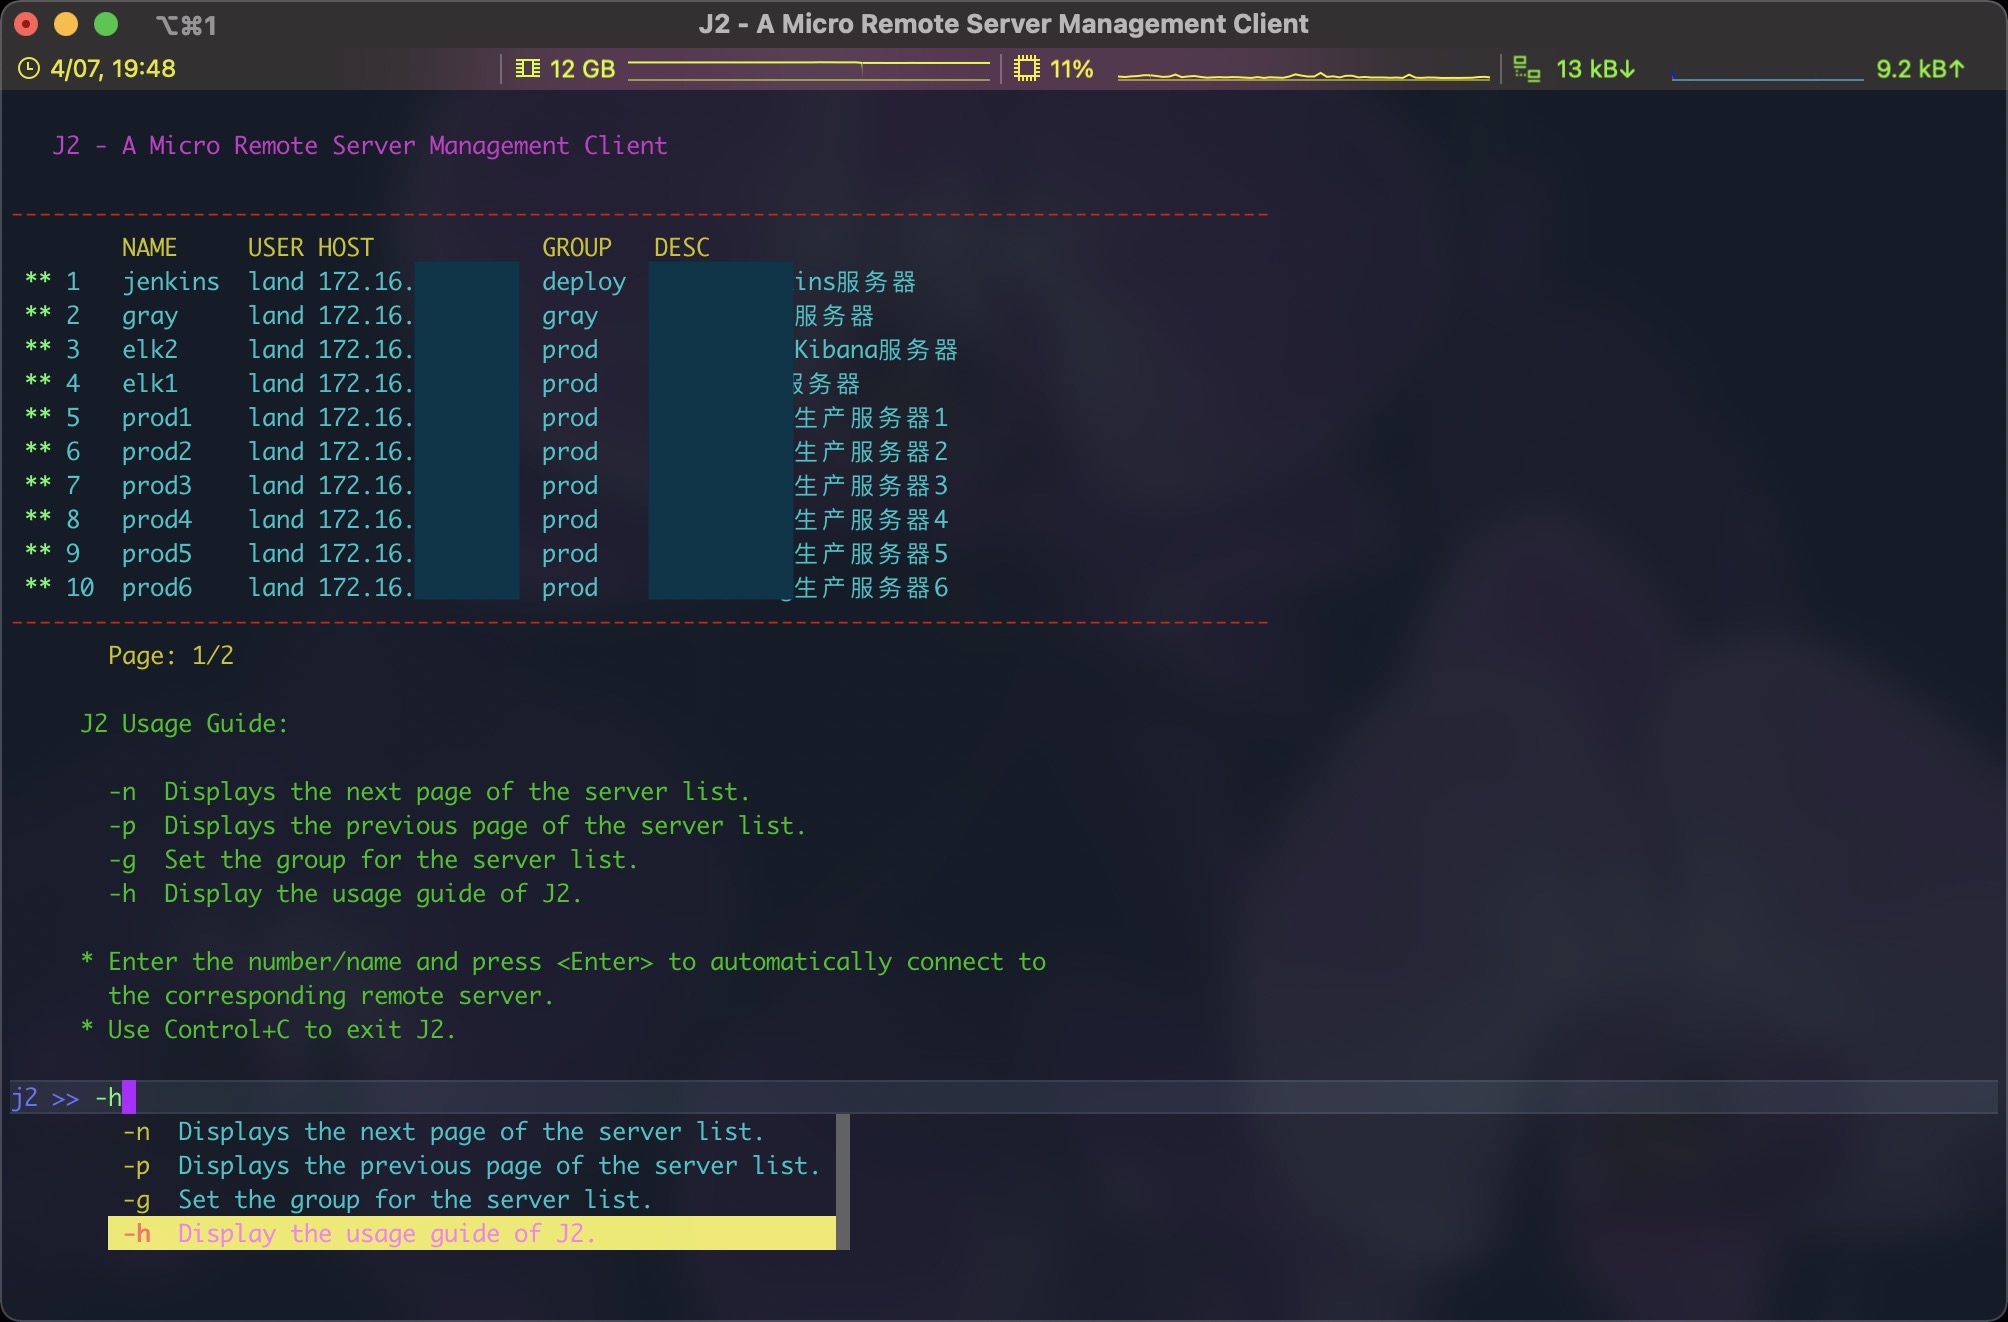Screen dimensions: 2008x1322
Task: Click the memory RAM icon
Action: click(x=527, y=69)
